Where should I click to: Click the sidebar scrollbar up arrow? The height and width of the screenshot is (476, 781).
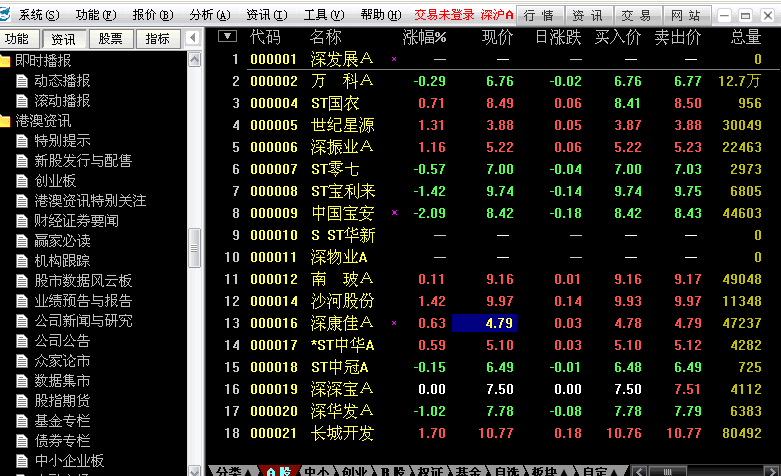point(194,59)
